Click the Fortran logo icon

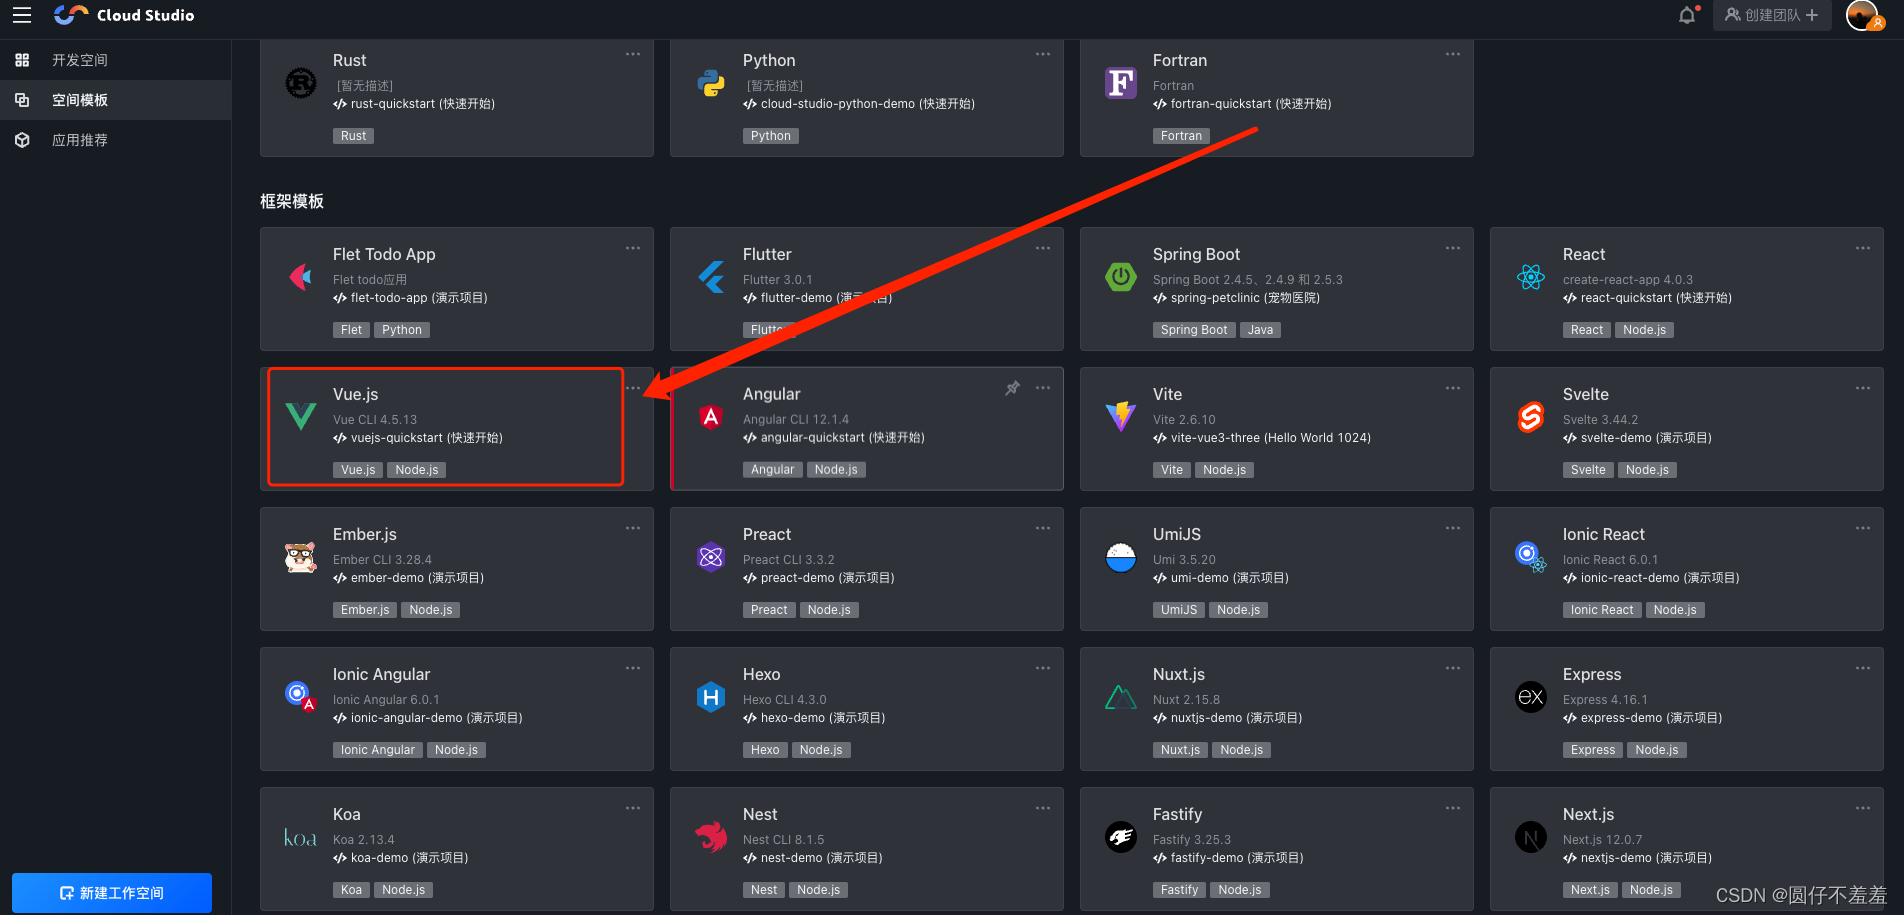coord(1121,83)
